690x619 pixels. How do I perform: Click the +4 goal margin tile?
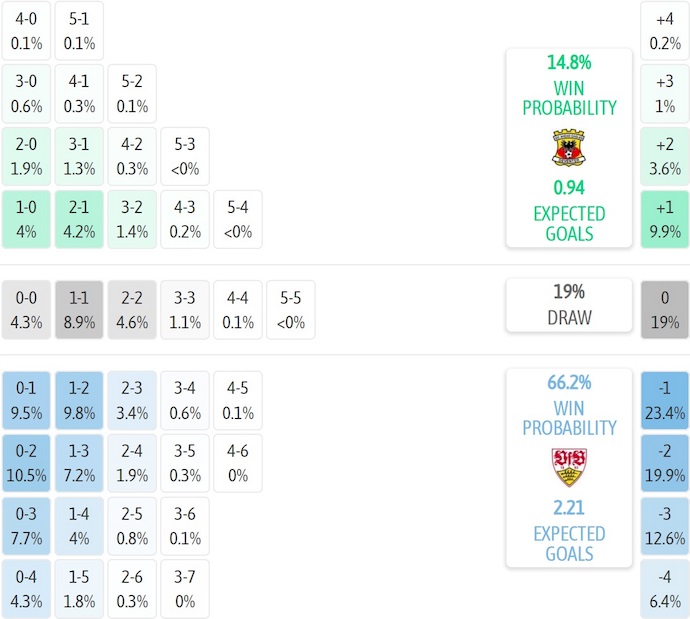665,30
